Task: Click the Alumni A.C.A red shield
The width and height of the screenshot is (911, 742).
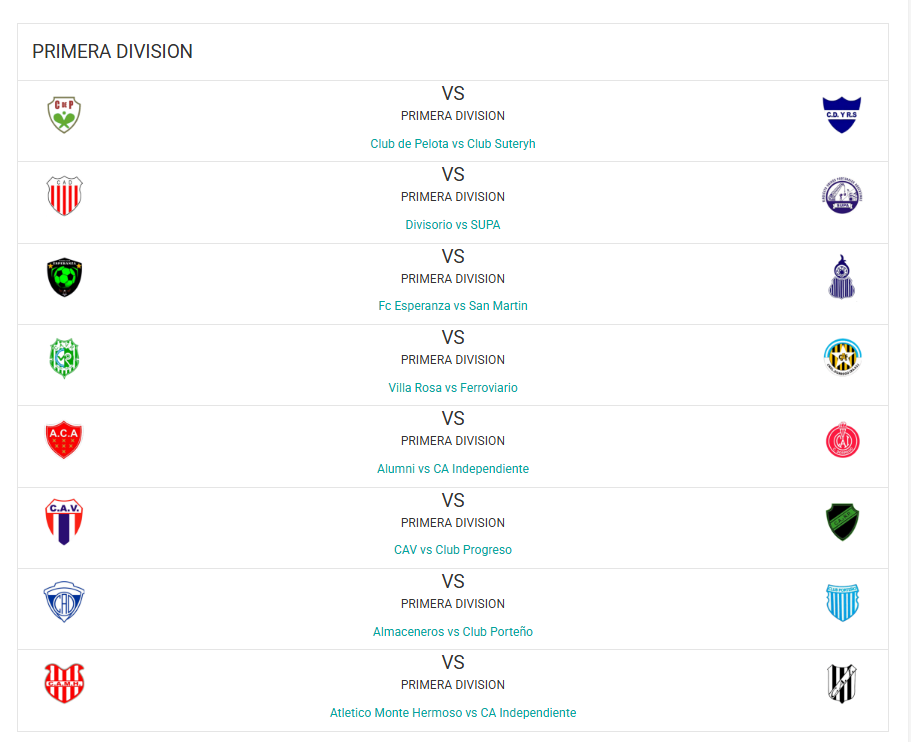Action: click(64, 440)
